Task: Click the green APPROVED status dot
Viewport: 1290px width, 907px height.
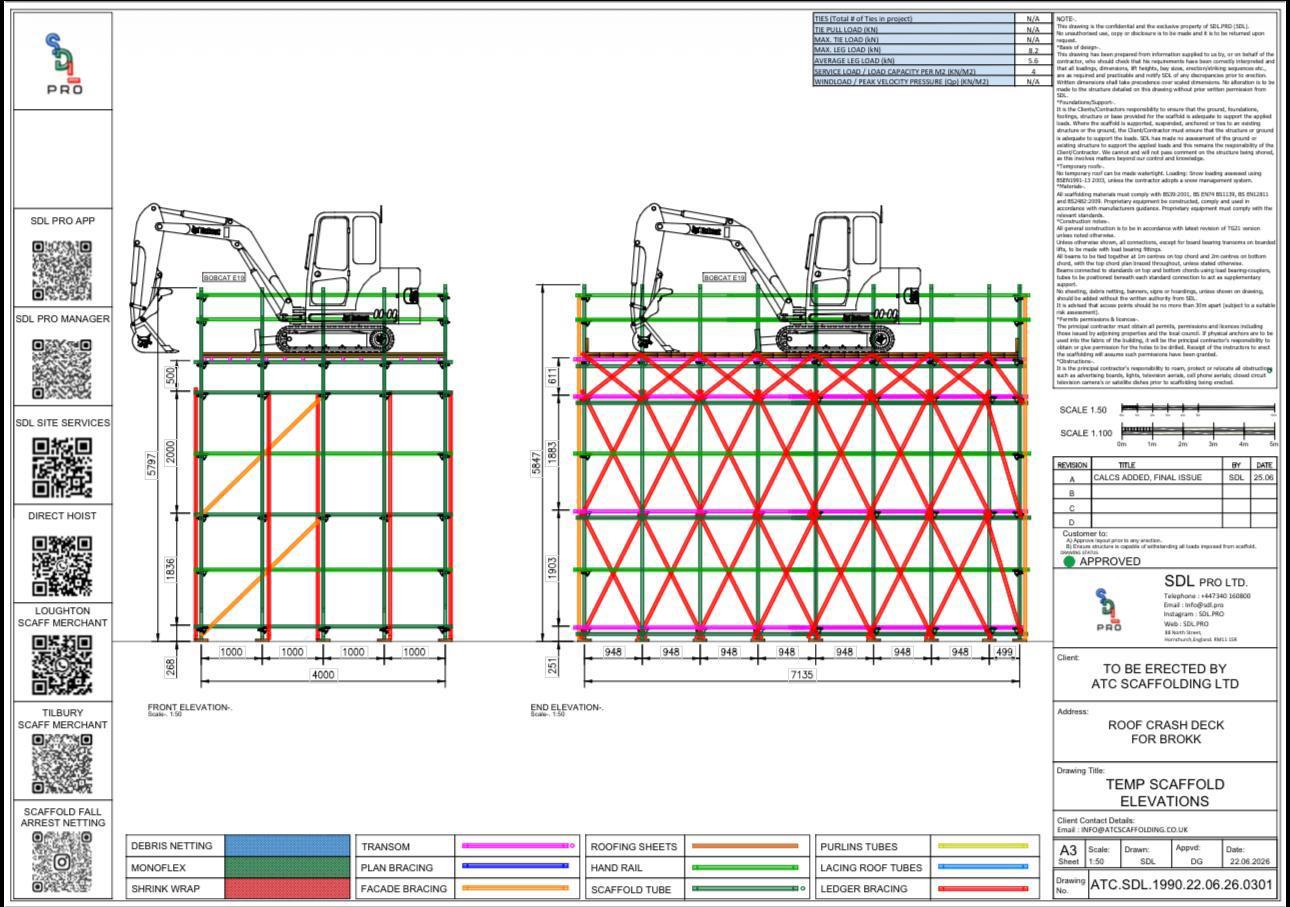Action: (1069, 562)
